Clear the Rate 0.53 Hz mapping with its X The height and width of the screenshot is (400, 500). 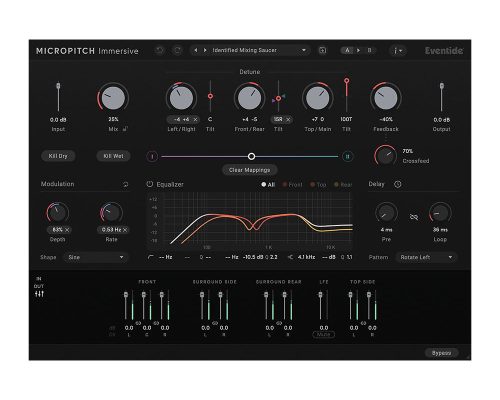(x=125, y=230)
